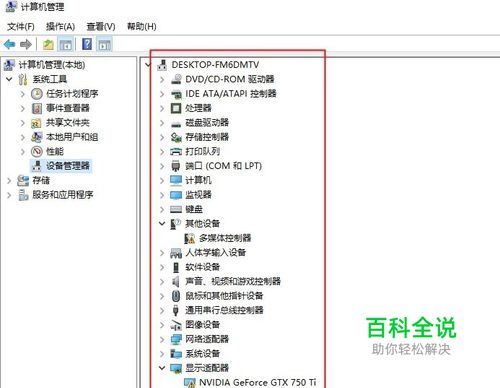Collapse the 其他设备 category

coord(162,223)
